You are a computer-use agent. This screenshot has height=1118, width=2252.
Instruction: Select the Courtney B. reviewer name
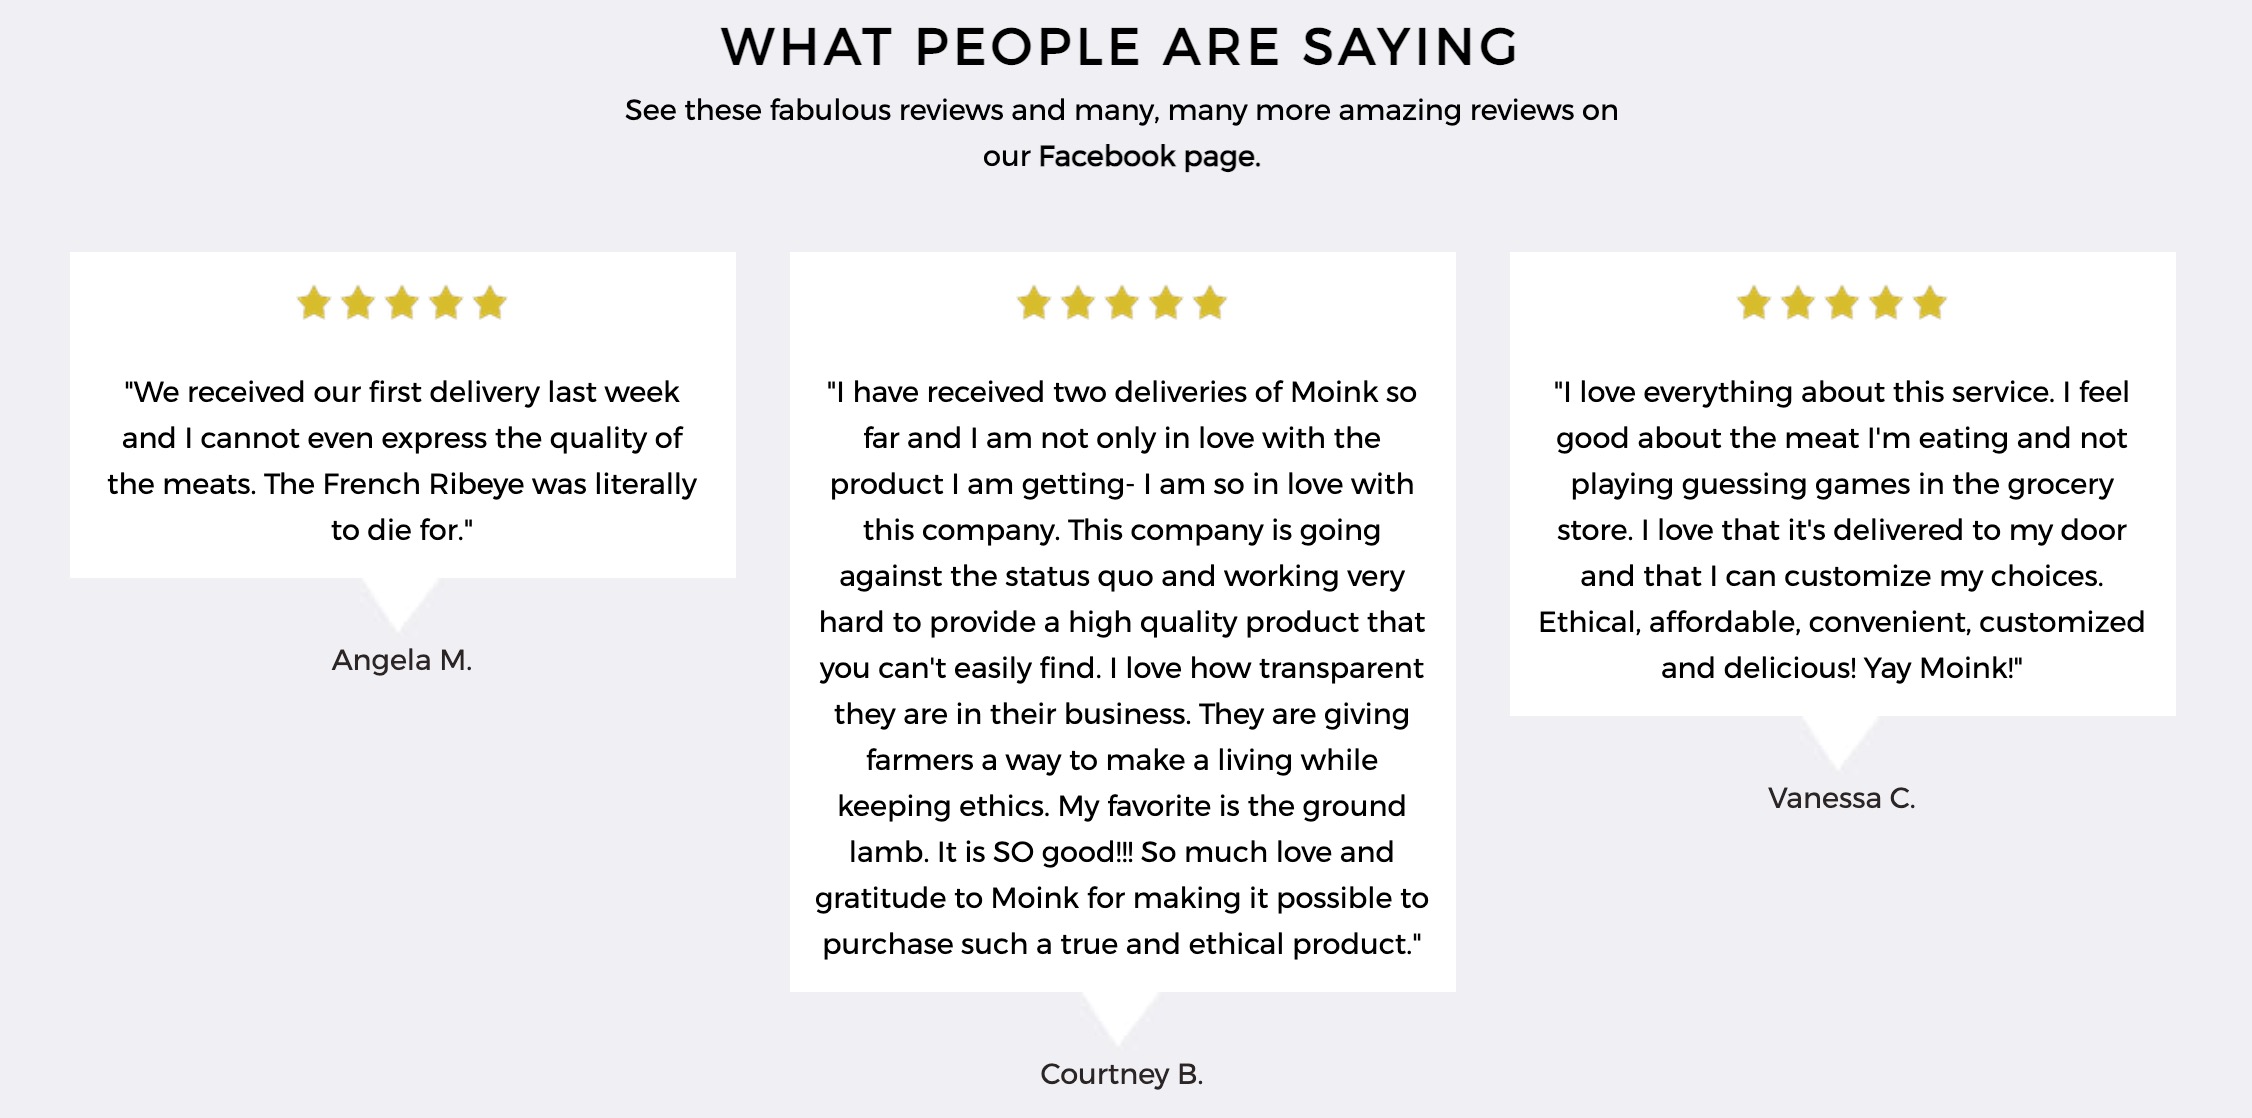tap(1122, 1074)
